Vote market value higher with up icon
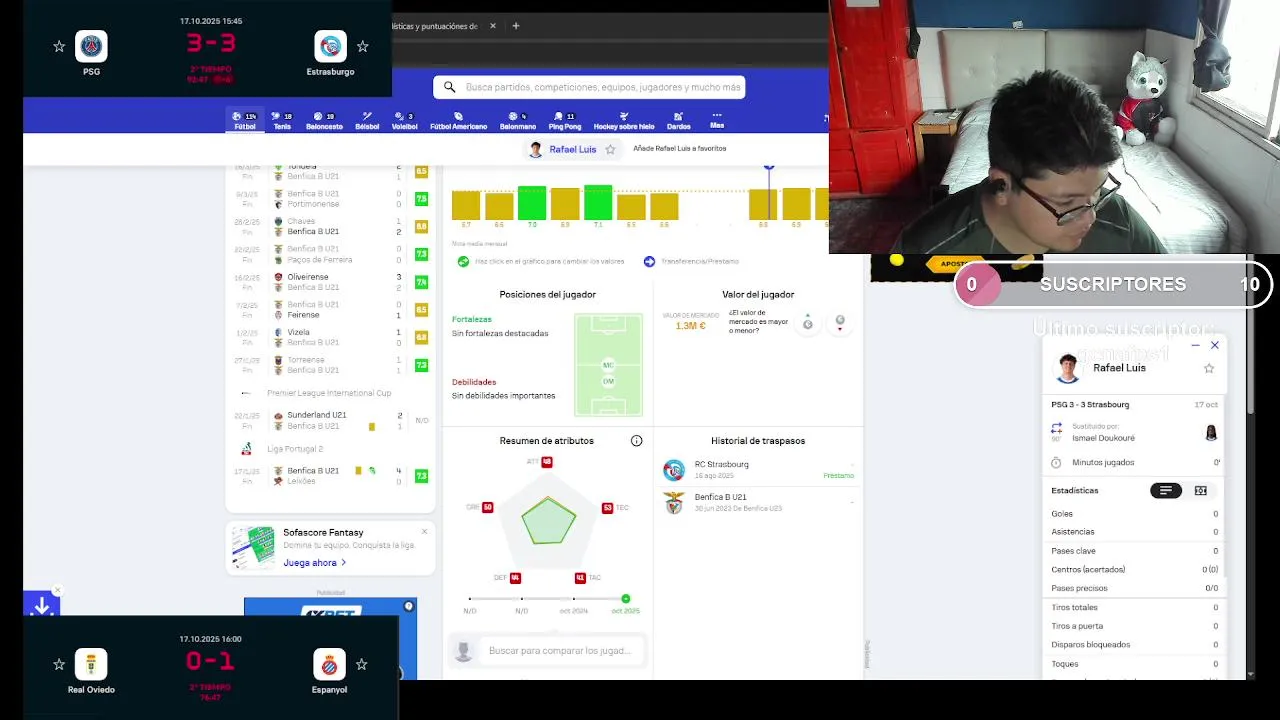Viewport: 1280px width, 720px height. [808, 323]
